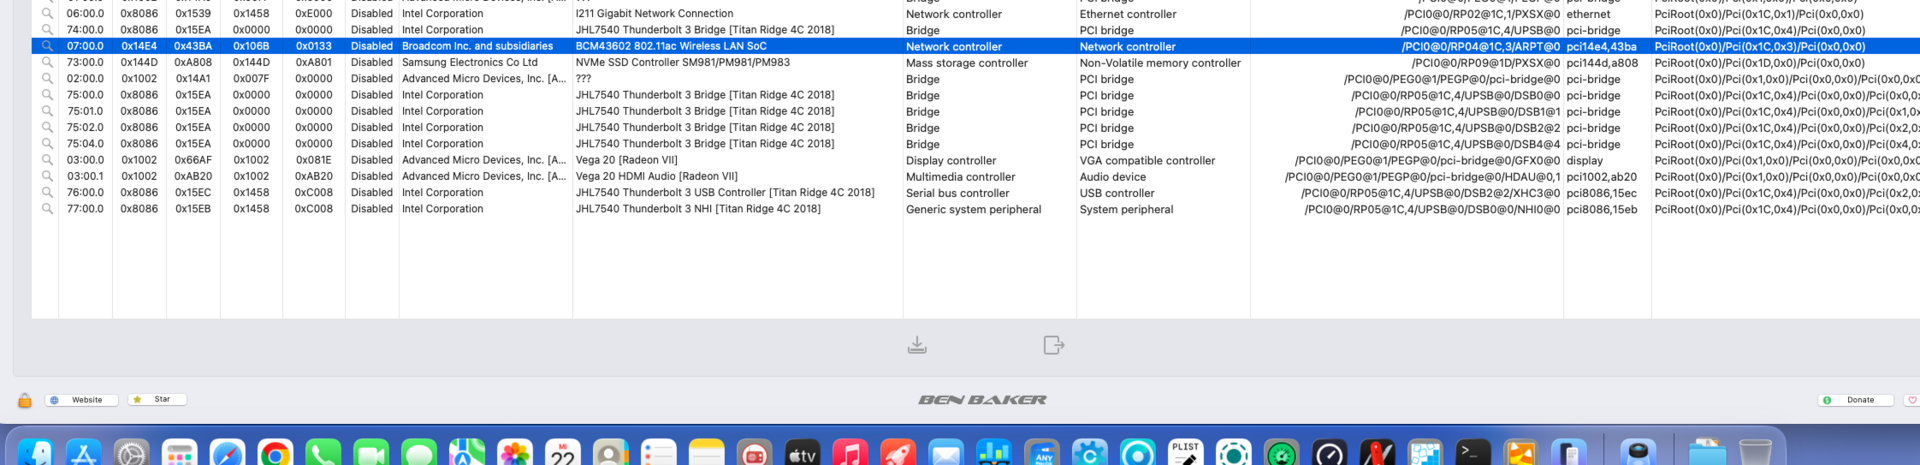
Task: Click the /PCI0@0/RP09@1D/PXSX@0 IOReg path
Action: pos(1485,63)
